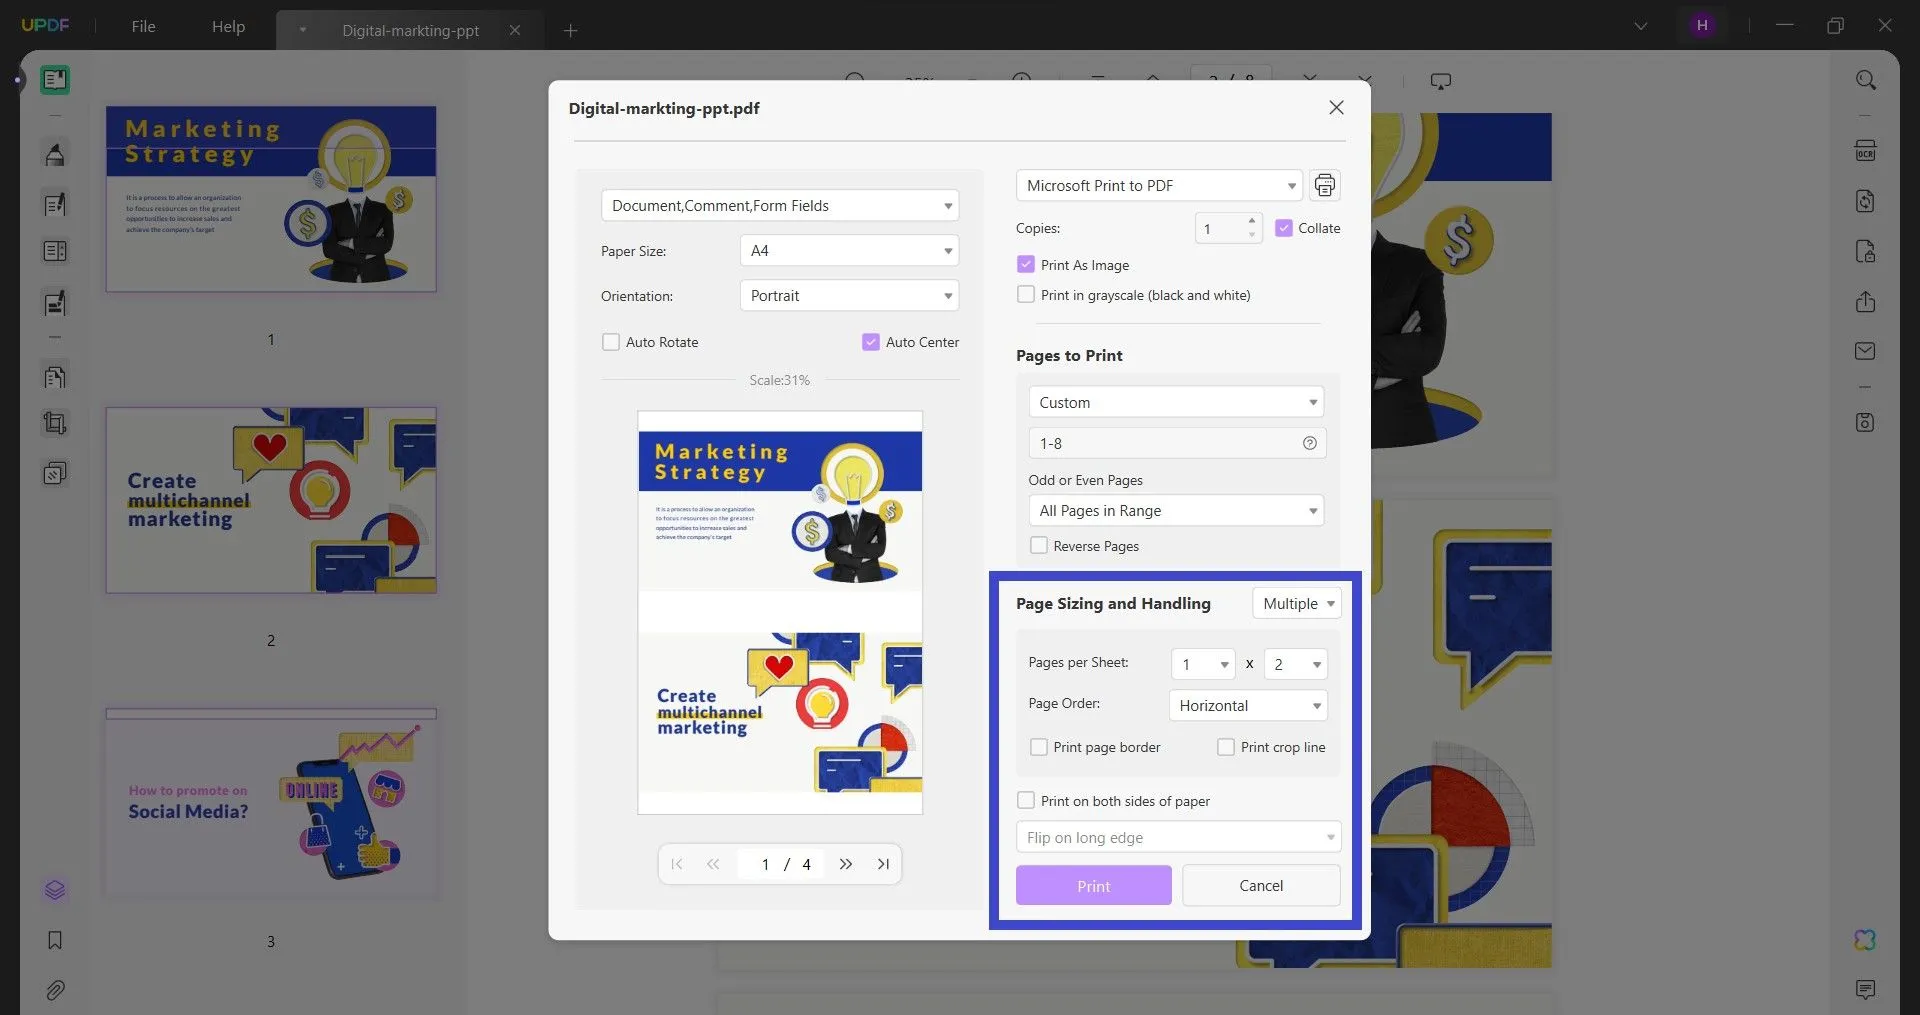Uncheck the Auto Center checkbox
This screenshot has width=1920, height=1015.
coord(871,342)
